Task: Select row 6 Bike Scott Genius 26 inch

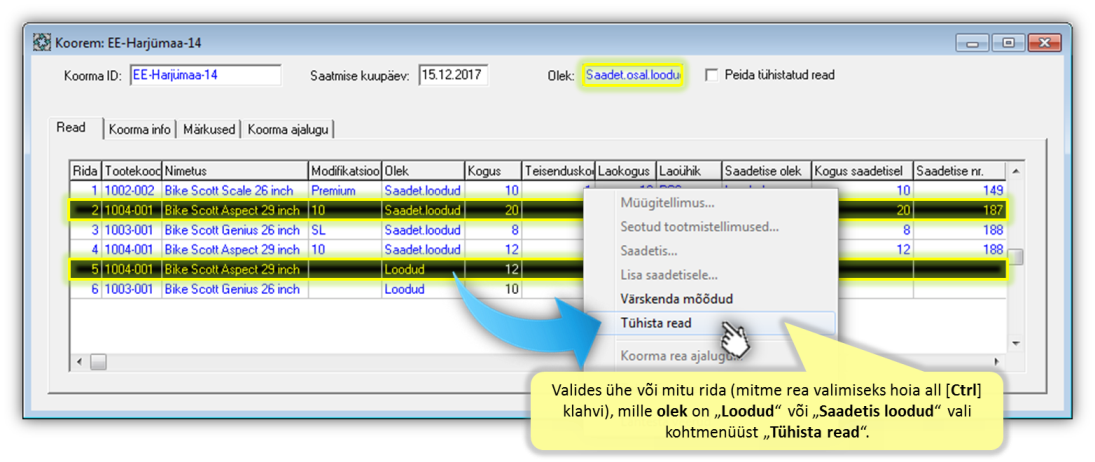Action: tap(230, 289)
